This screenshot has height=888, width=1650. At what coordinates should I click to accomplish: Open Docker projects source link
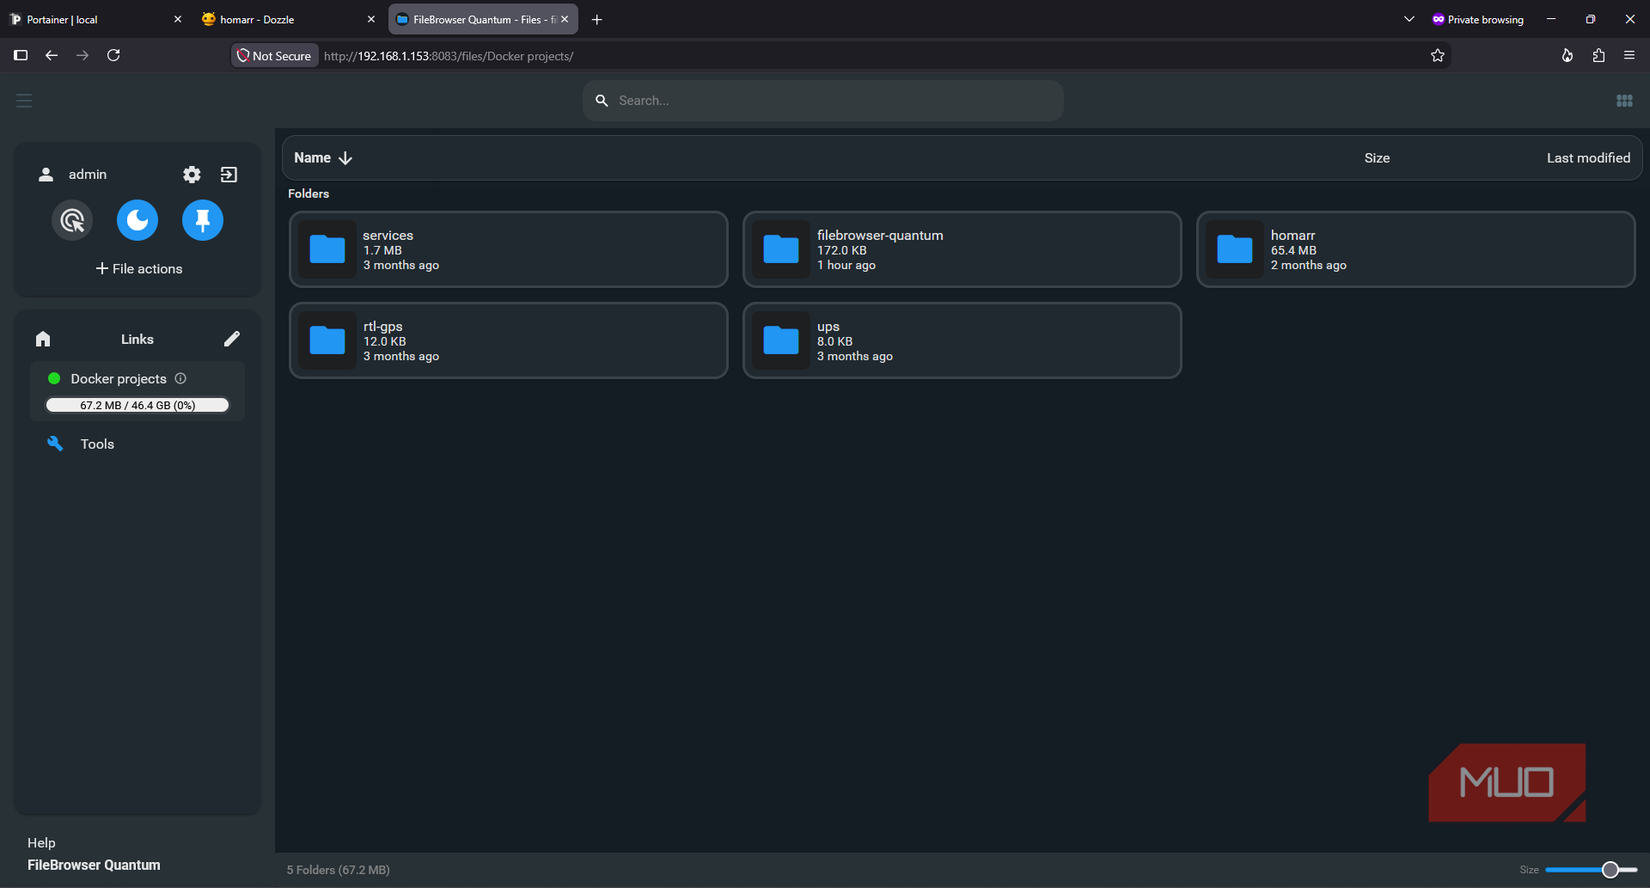click(118, 379)
